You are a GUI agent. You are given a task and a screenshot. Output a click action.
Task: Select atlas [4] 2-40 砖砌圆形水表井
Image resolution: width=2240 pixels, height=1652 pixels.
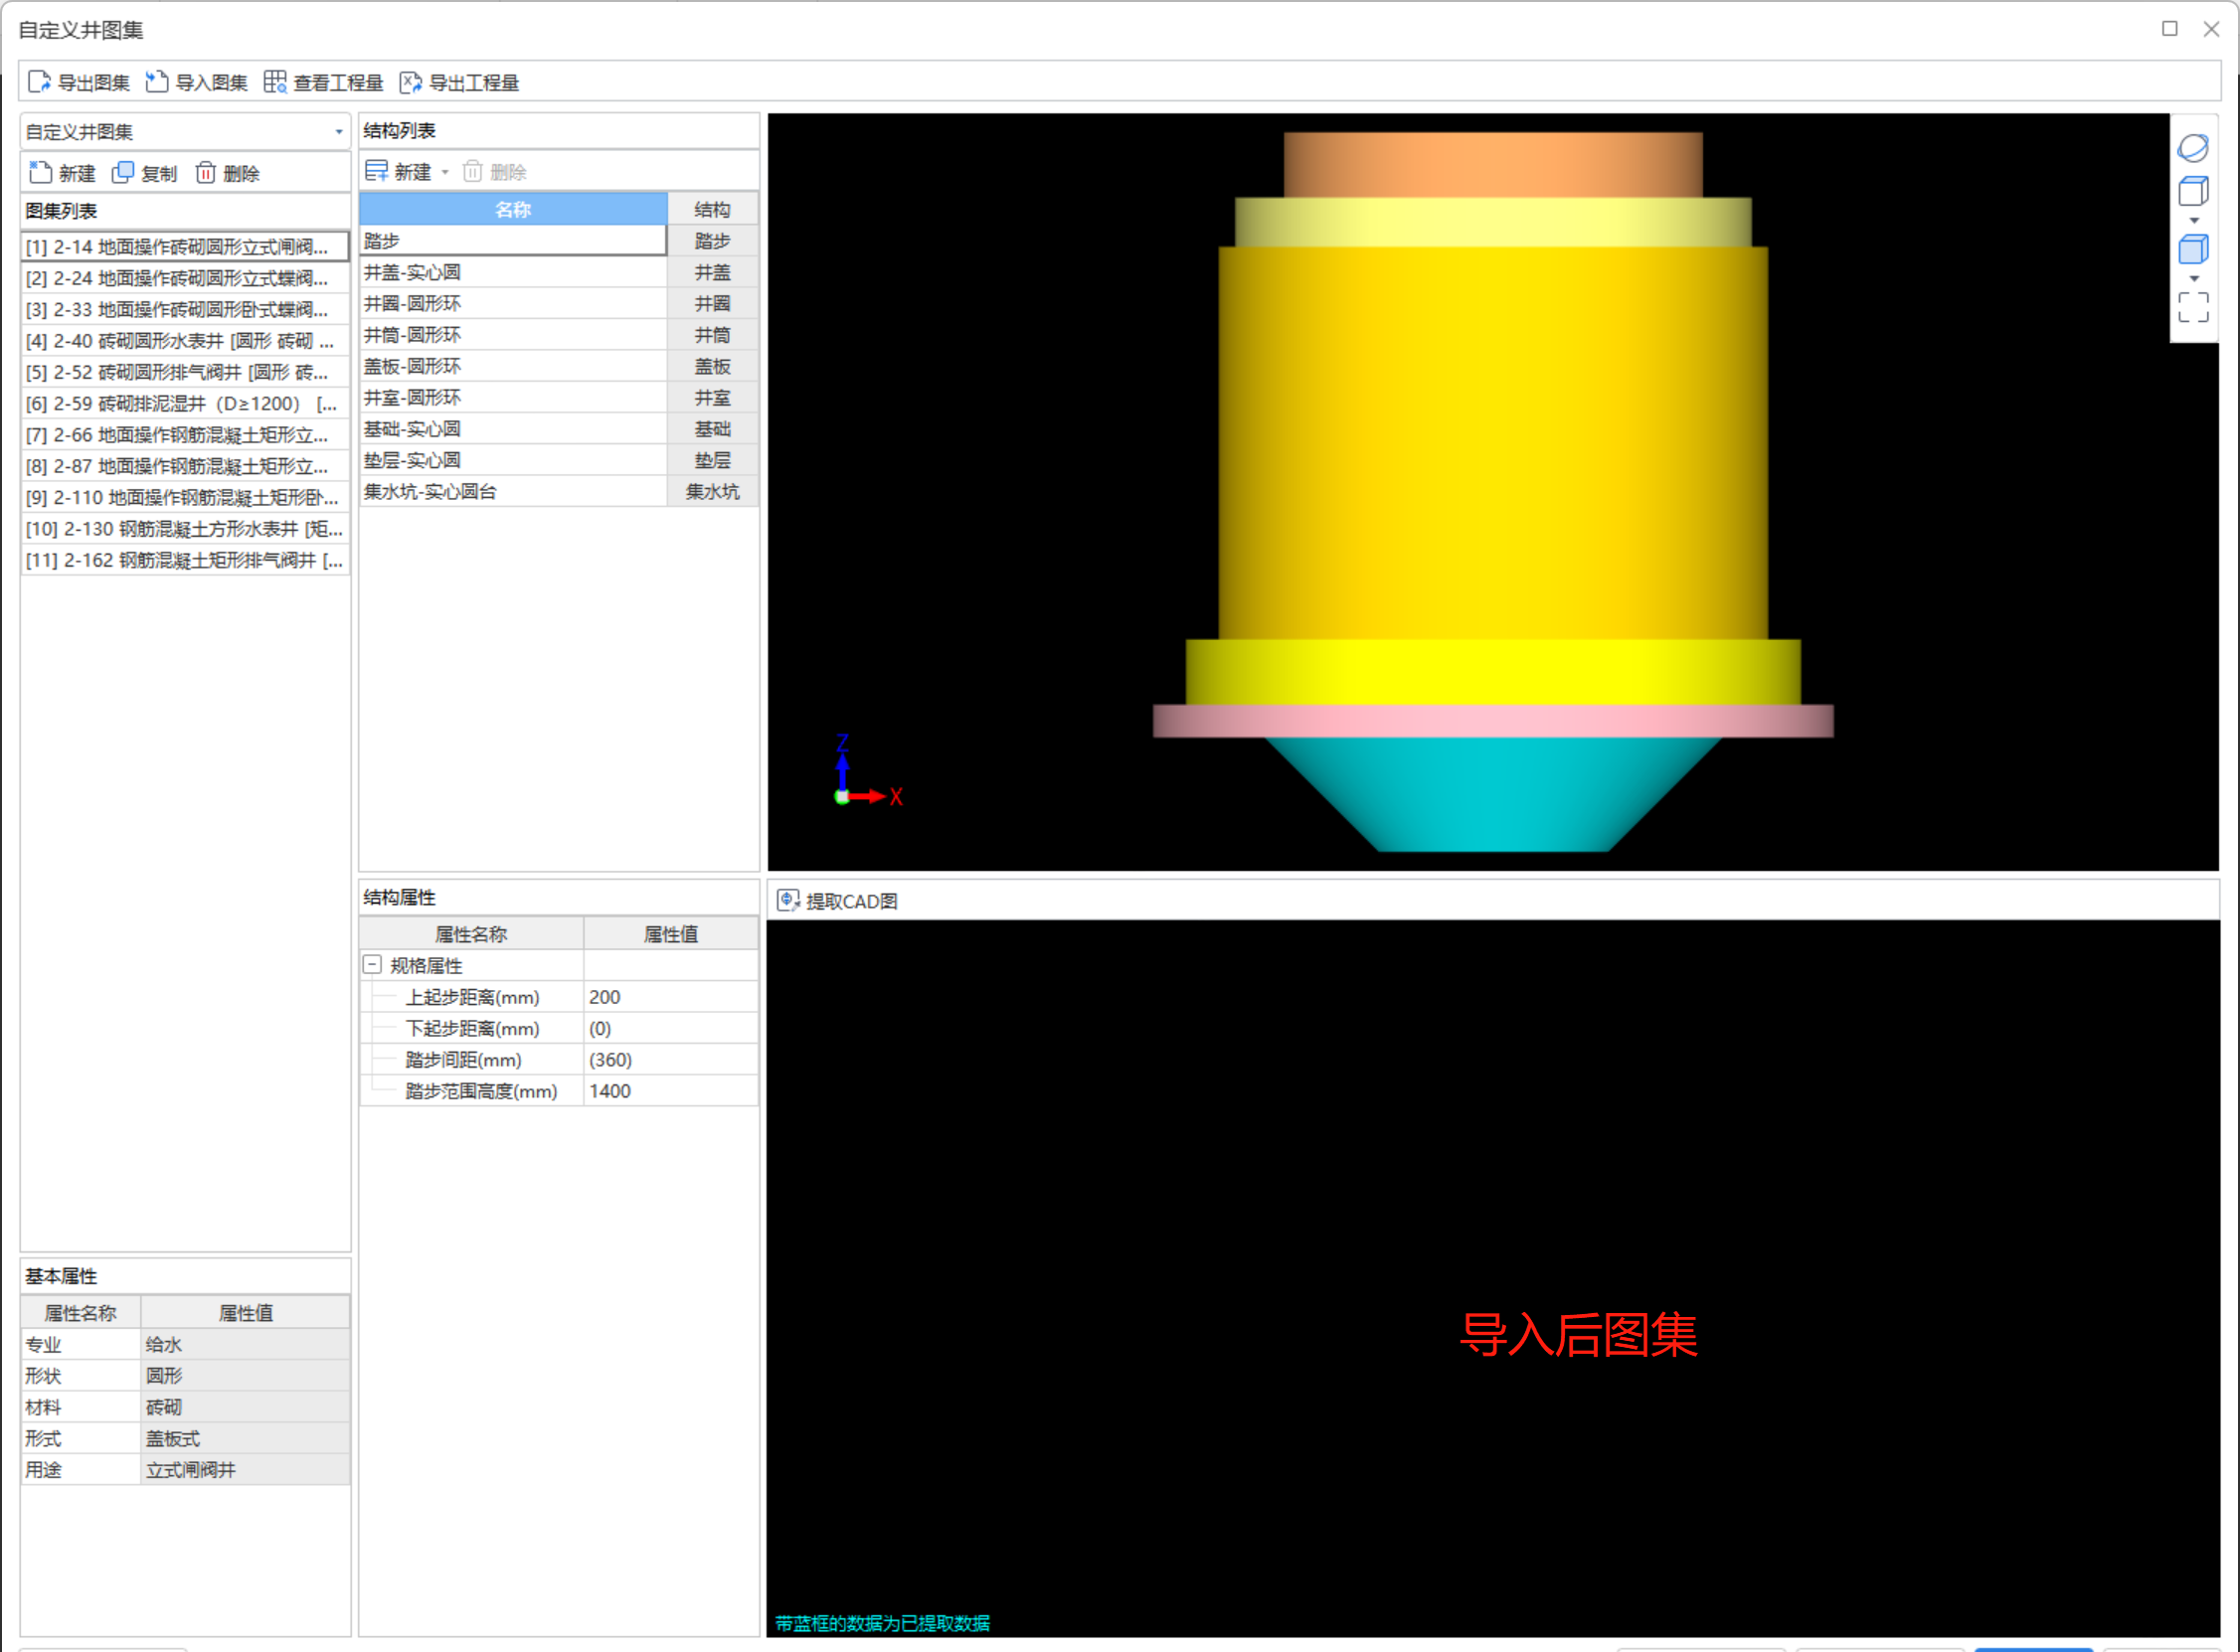(x=180, y=341)
